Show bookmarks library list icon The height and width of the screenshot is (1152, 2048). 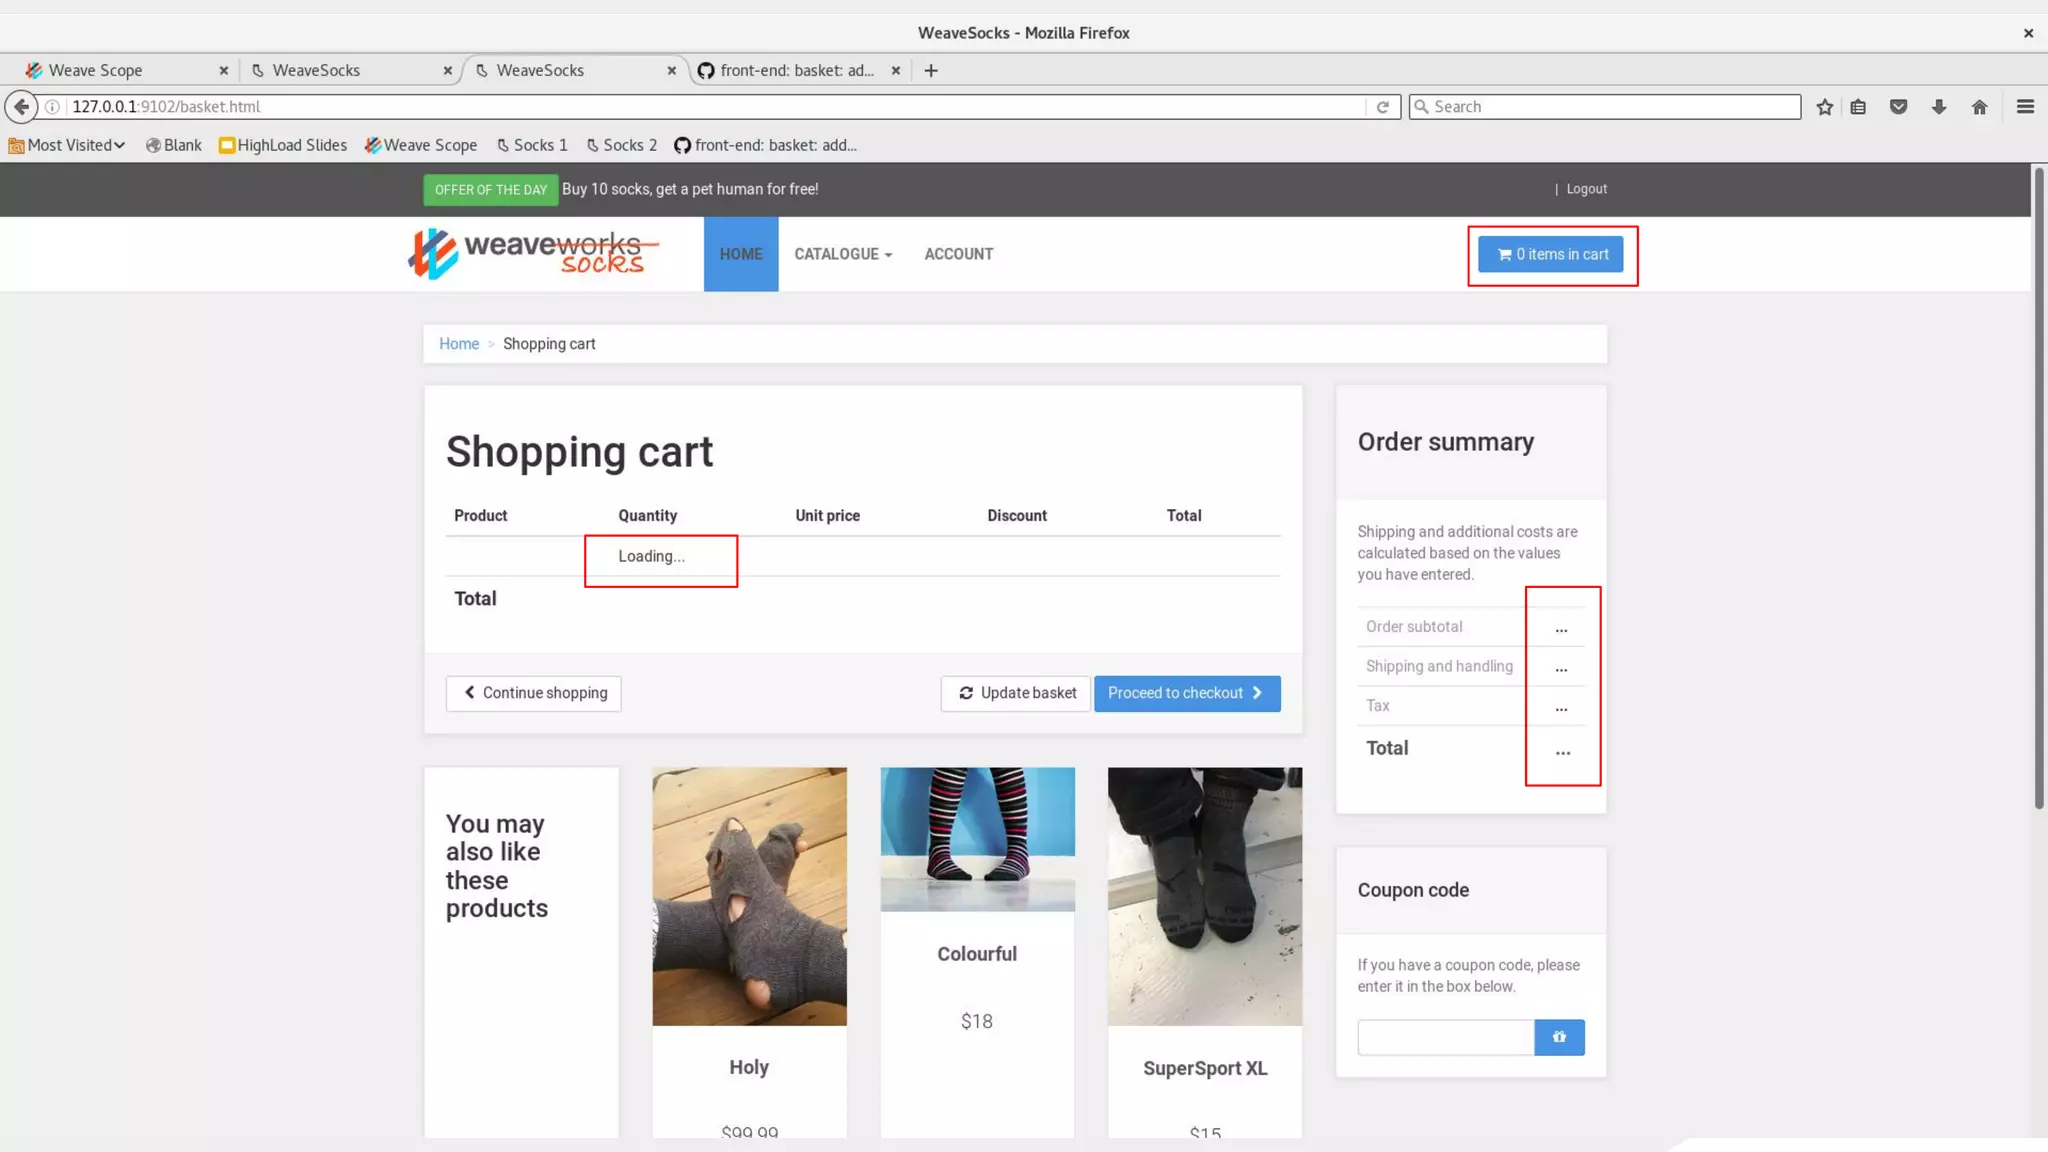pyautogui.click(x=1858, y=107)
